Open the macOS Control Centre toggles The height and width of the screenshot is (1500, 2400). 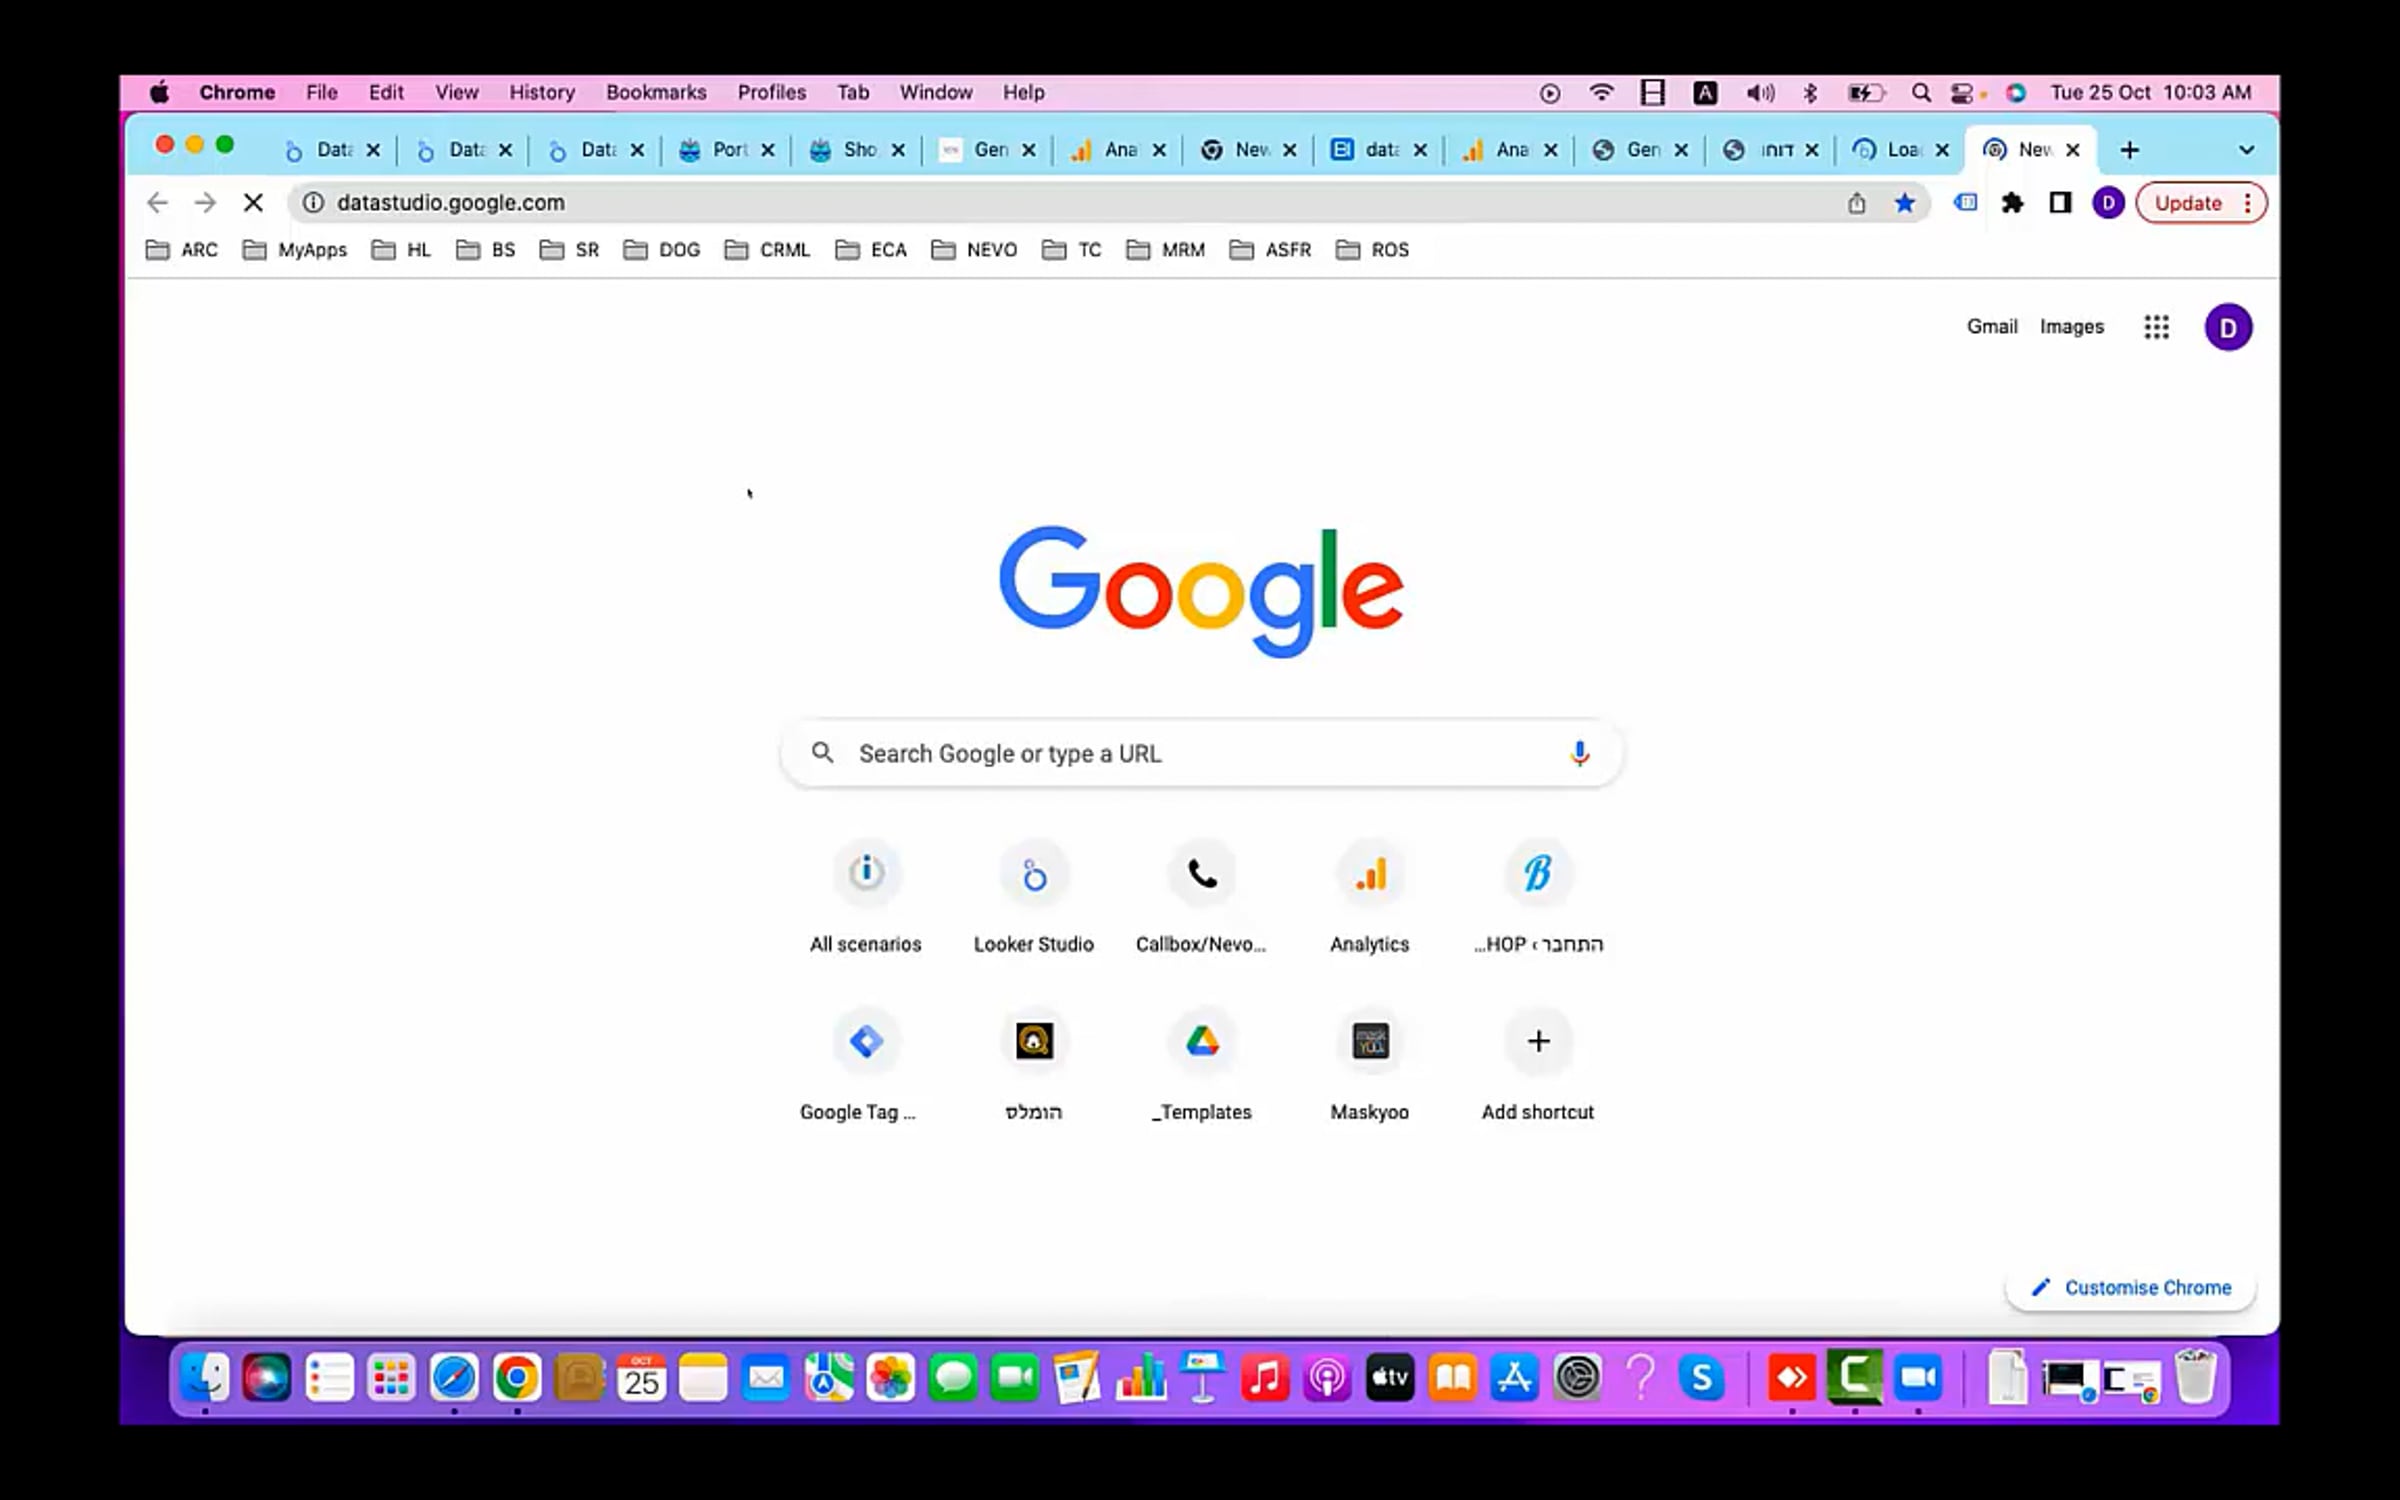(x=1961, y=93)
